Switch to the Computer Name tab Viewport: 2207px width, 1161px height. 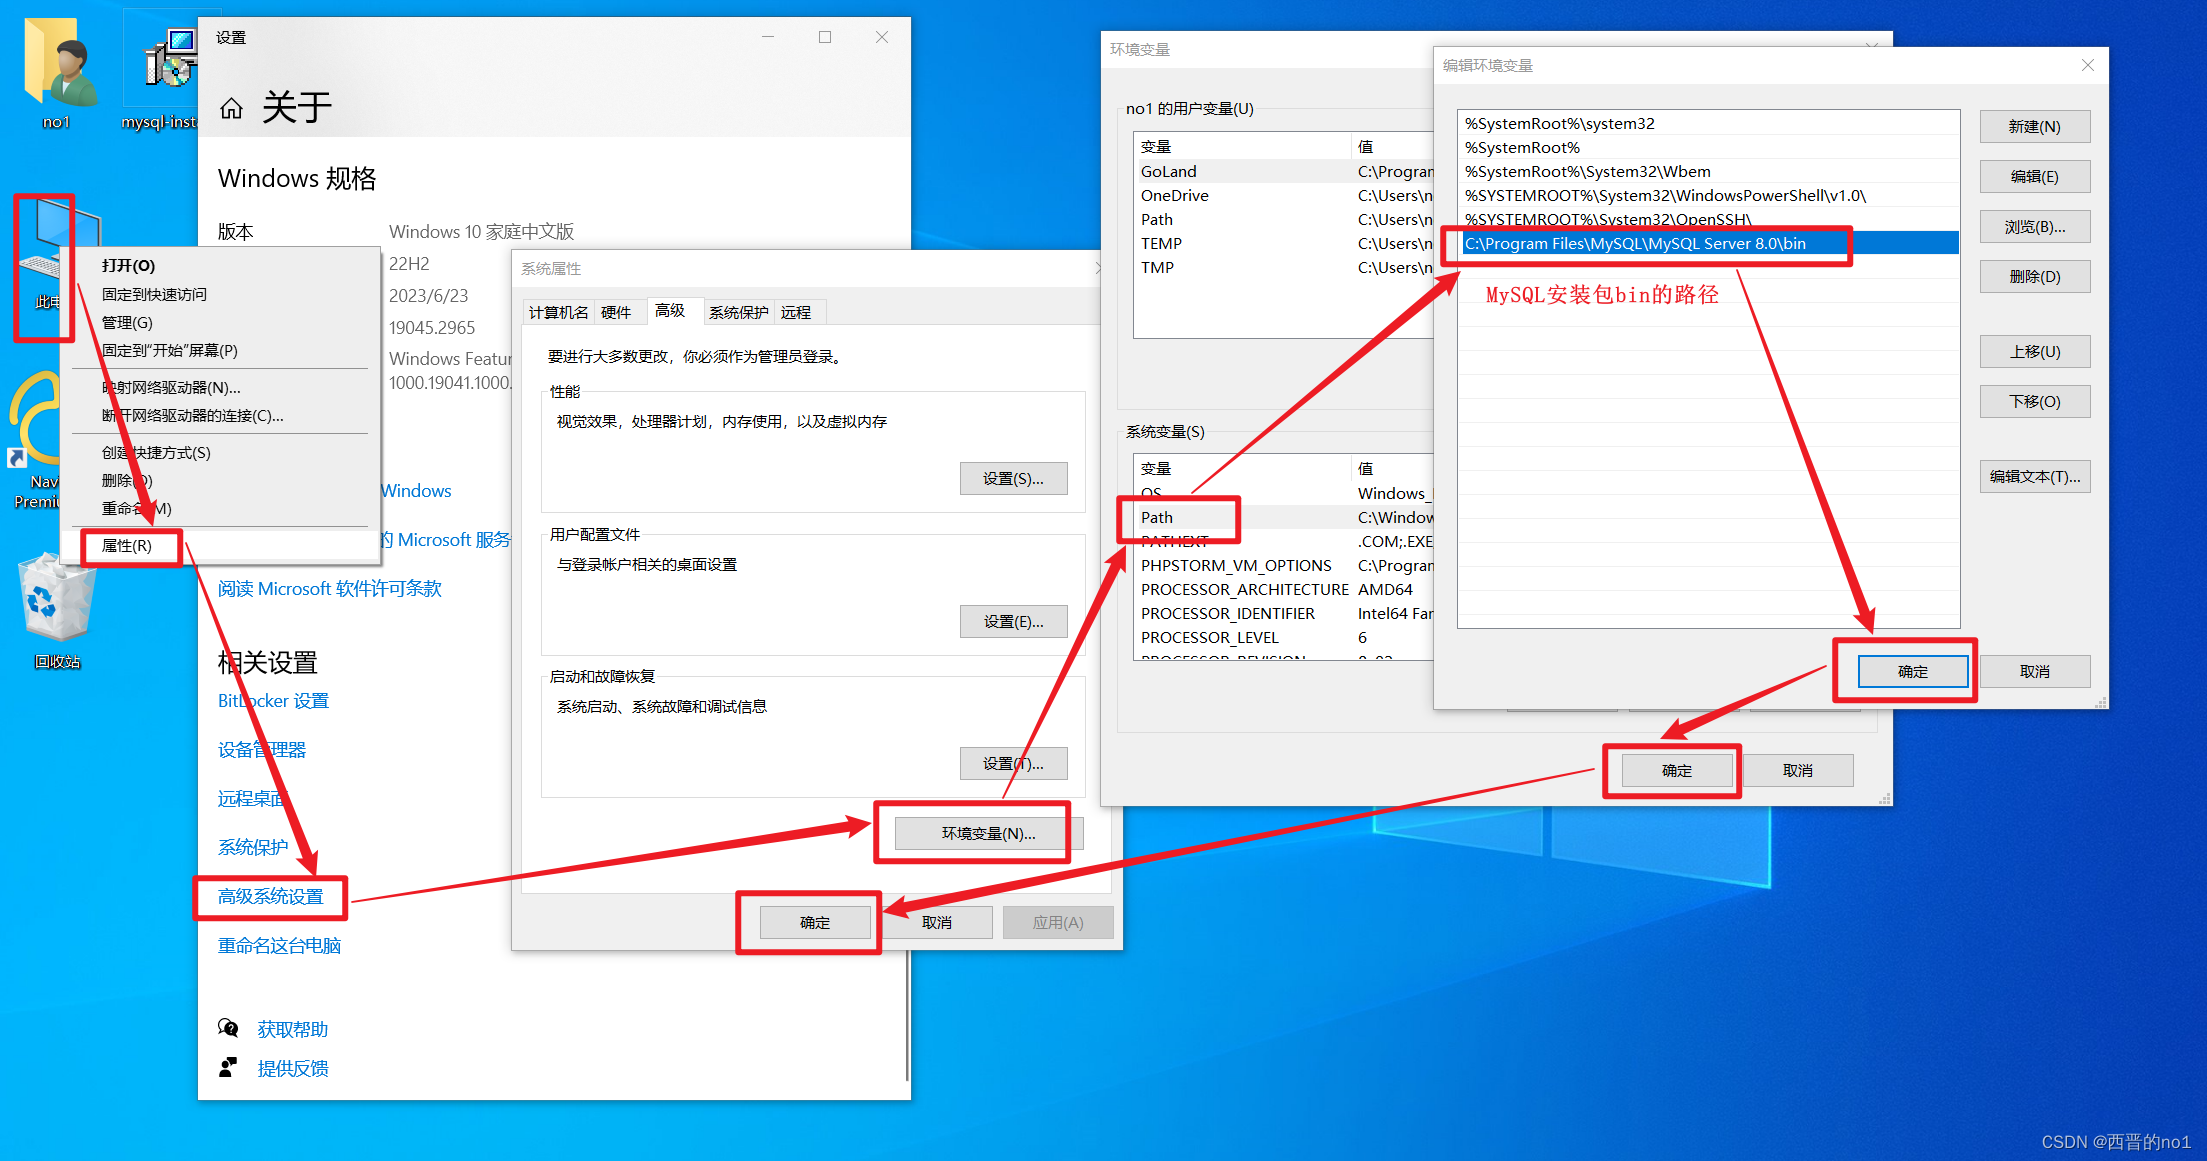558,312
